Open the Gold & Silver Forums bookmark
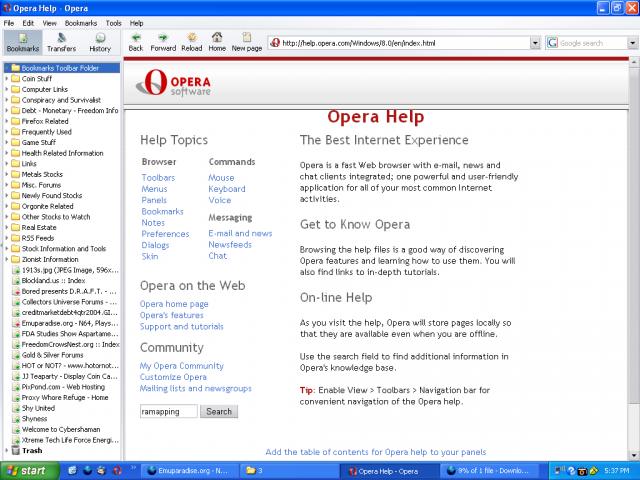The image size is (640, 480). pos(48,355)
